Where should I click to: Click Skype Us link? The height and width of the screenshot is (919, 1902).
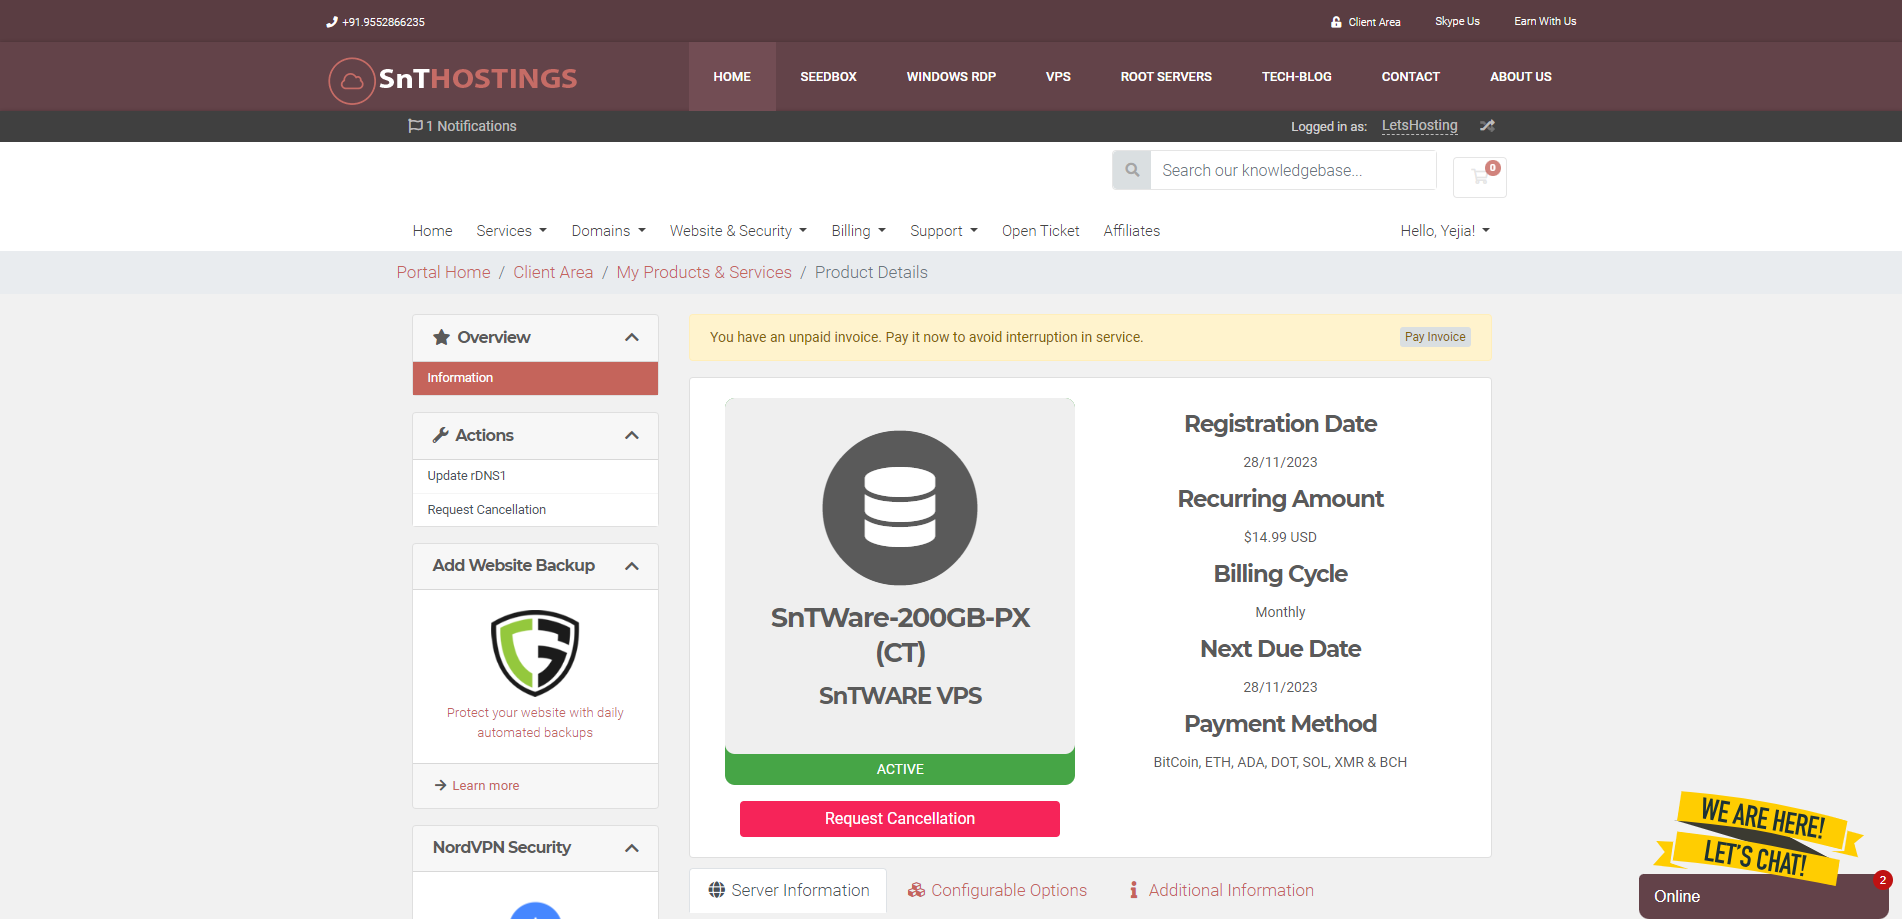(x=1457, y=22)
